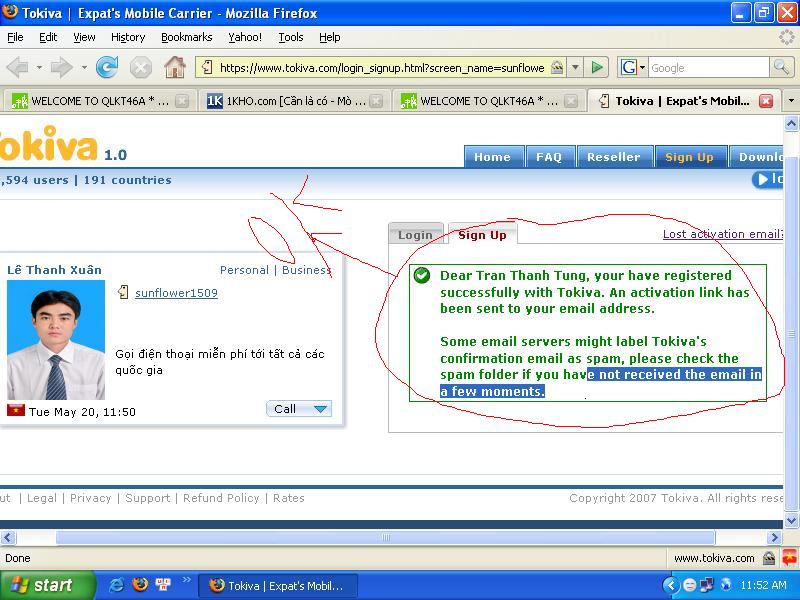
Task: Click the Stop loading button
Action: coord(140,67)
